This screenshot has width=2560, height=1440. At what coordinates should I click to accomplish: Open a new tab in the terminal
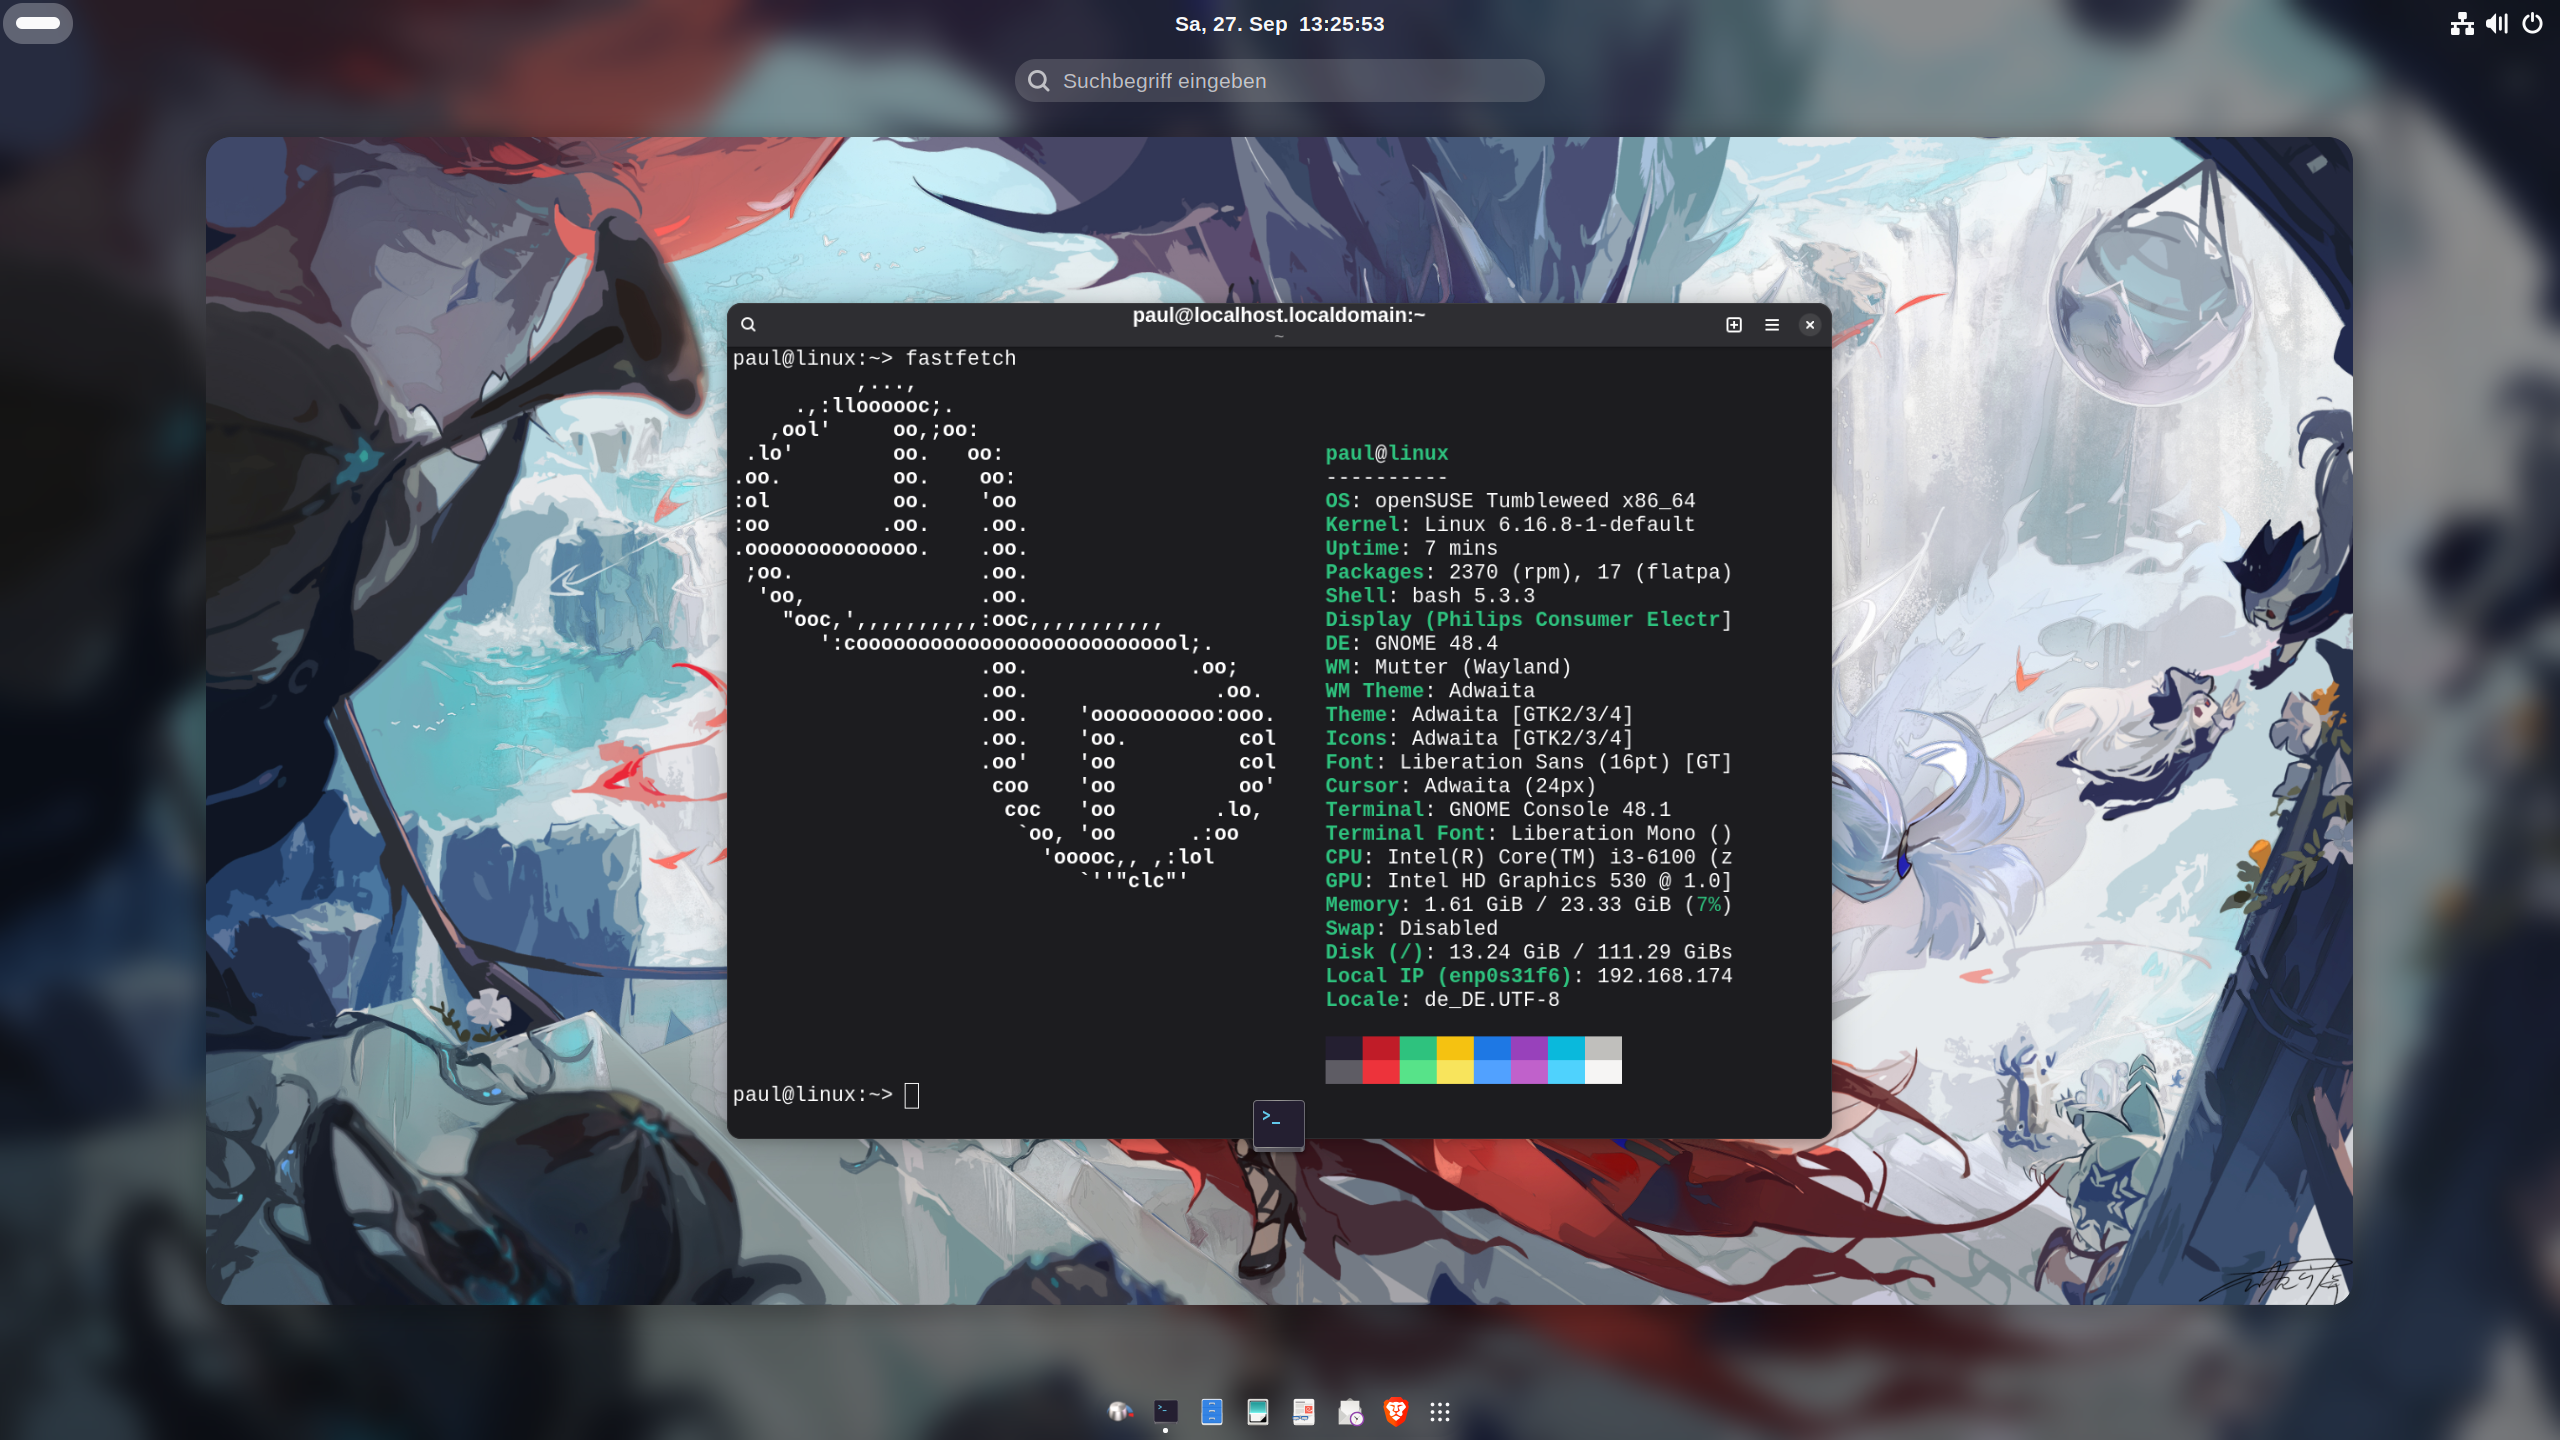1734,325
